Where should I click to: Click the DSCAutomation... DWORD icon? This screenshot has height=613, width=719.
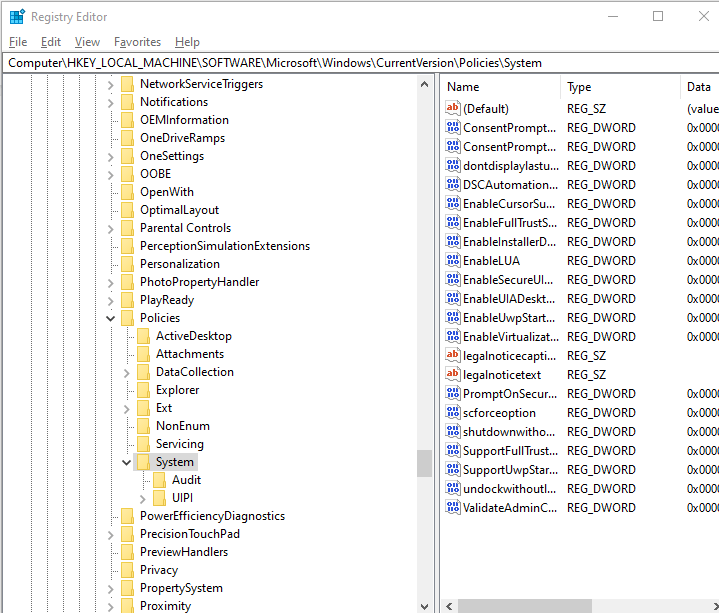click(x=453, y=184)
